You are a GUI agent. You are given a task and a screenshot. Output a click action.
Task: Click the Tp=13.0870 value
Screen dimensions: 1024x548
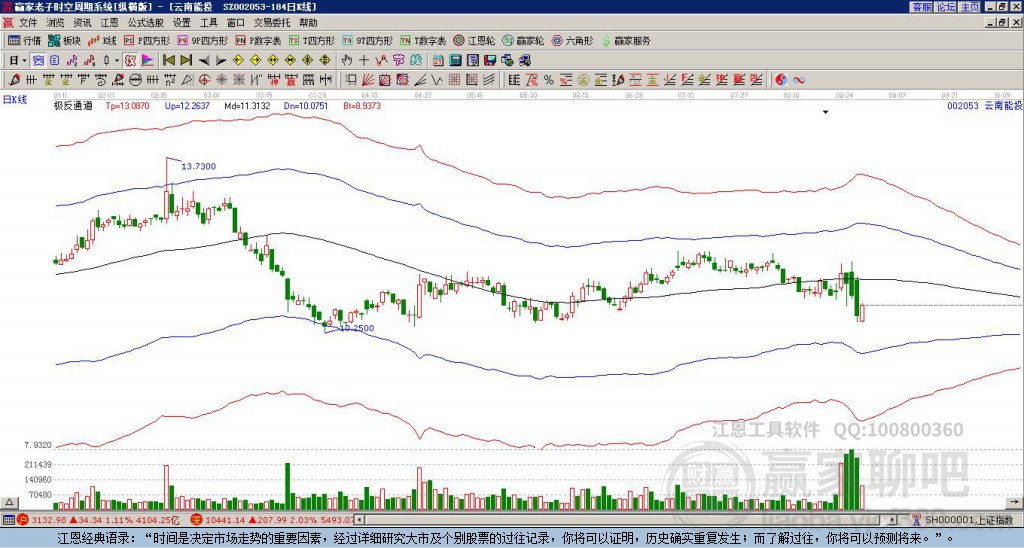tap(127, 106)
